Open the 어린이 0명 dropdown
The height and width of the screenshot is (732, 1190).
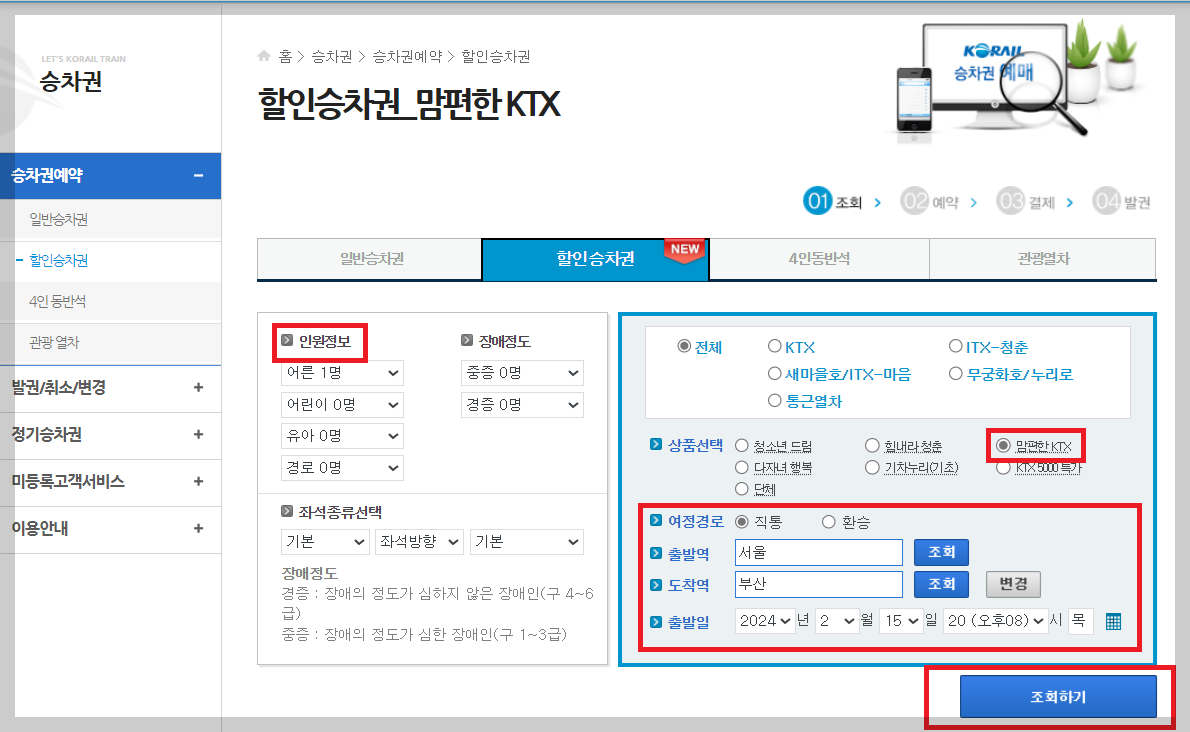[342, 404]
